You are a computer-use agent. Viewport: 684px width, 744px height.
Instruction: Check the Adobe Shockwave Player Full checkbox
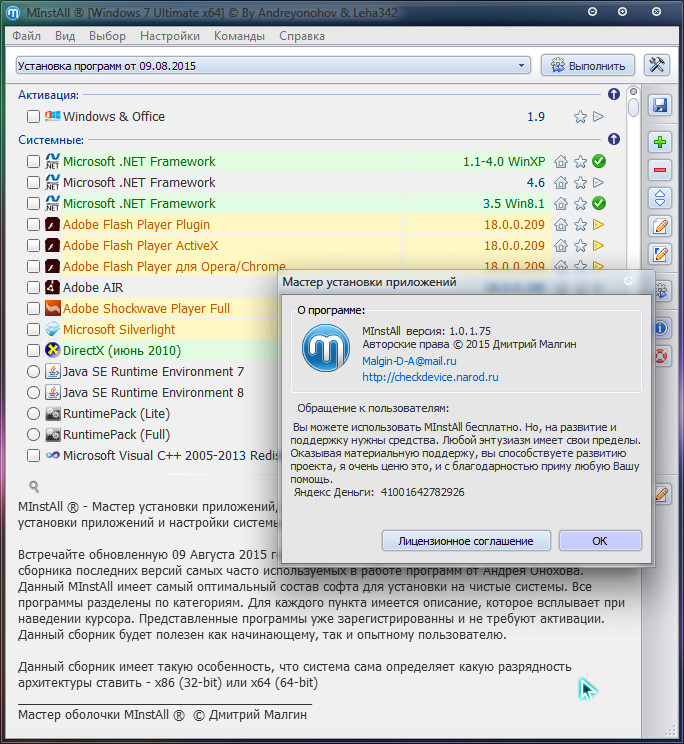(x=33, y=308)
